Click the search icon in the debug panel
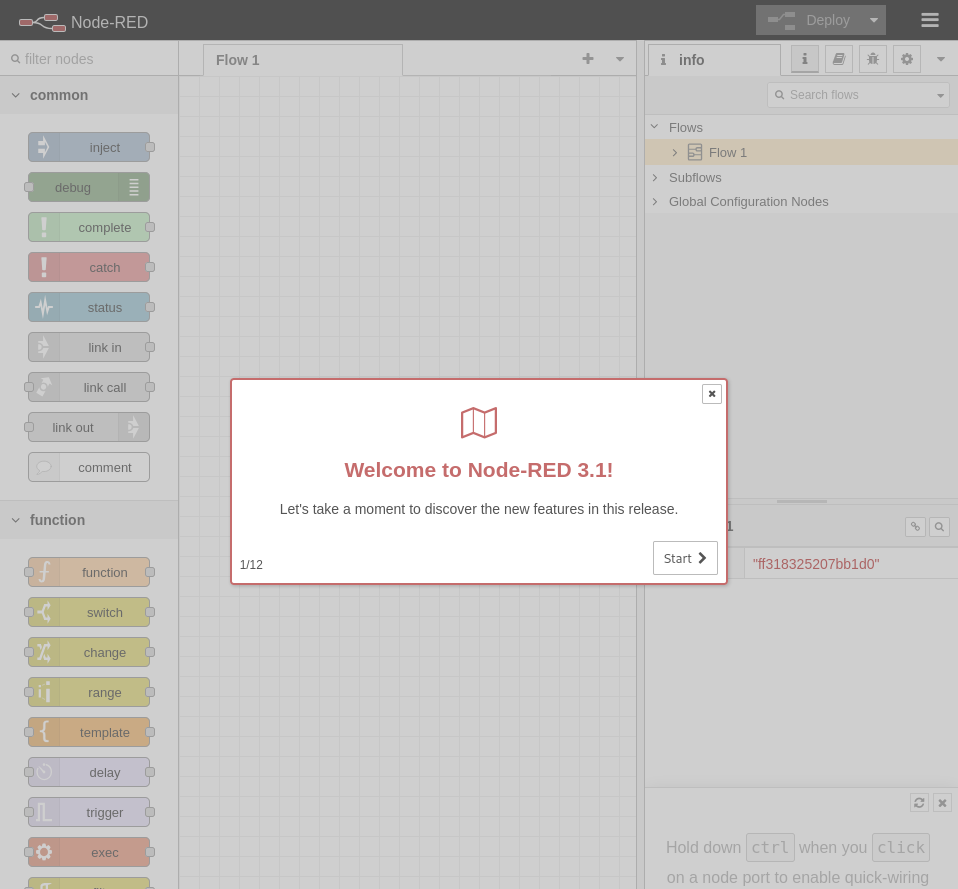This screenshot has height=889, width=958. [939, 526]
